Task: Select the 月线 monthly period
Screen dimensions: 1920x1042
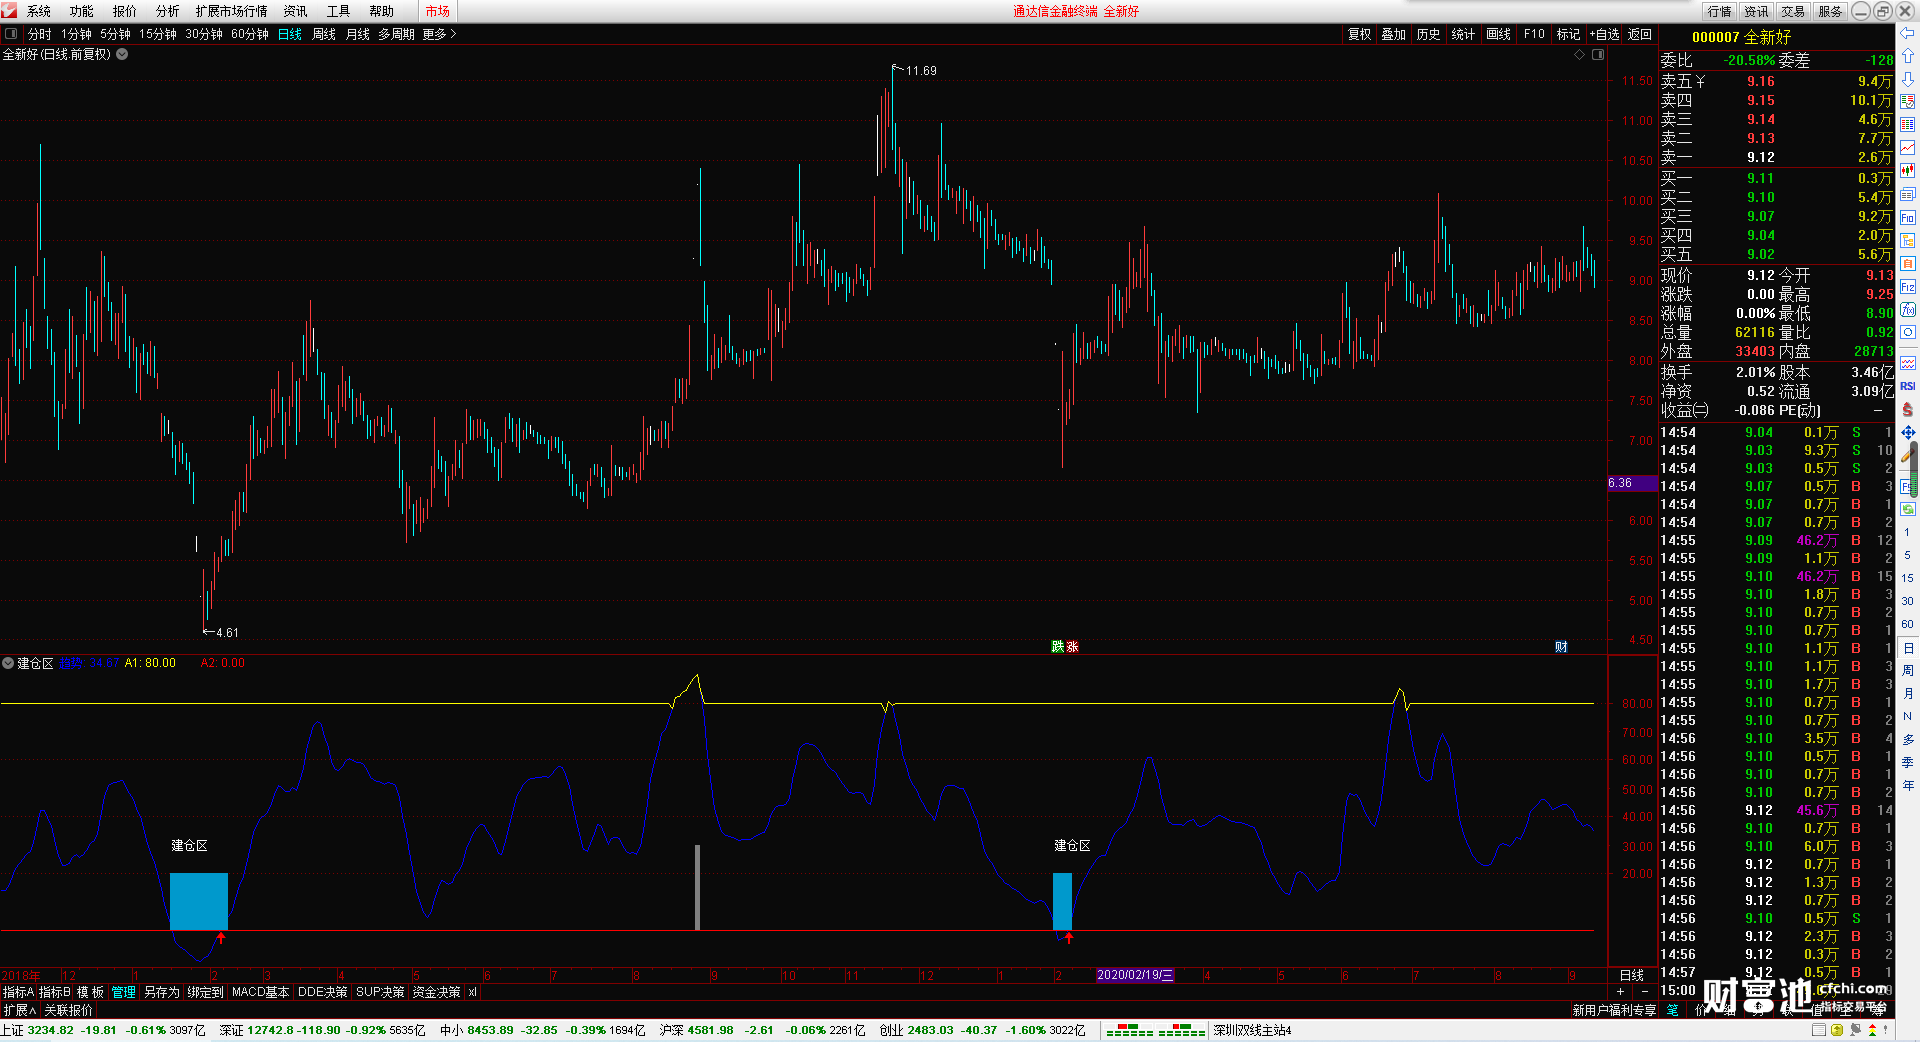Action: [x=358, y=34]
